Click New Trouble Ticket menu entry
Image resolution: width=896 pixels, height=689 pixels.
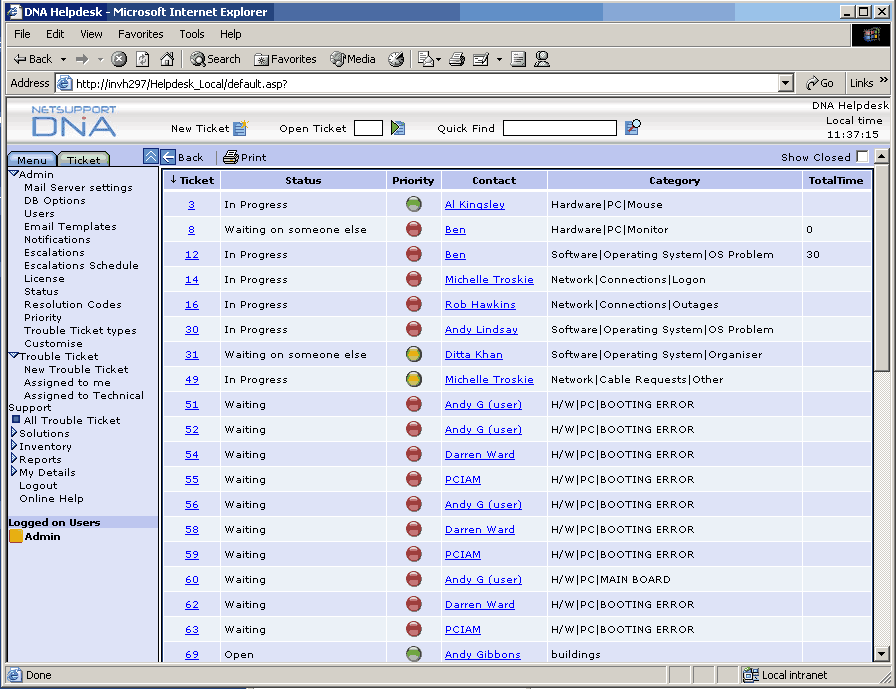(x=76, y=369)
